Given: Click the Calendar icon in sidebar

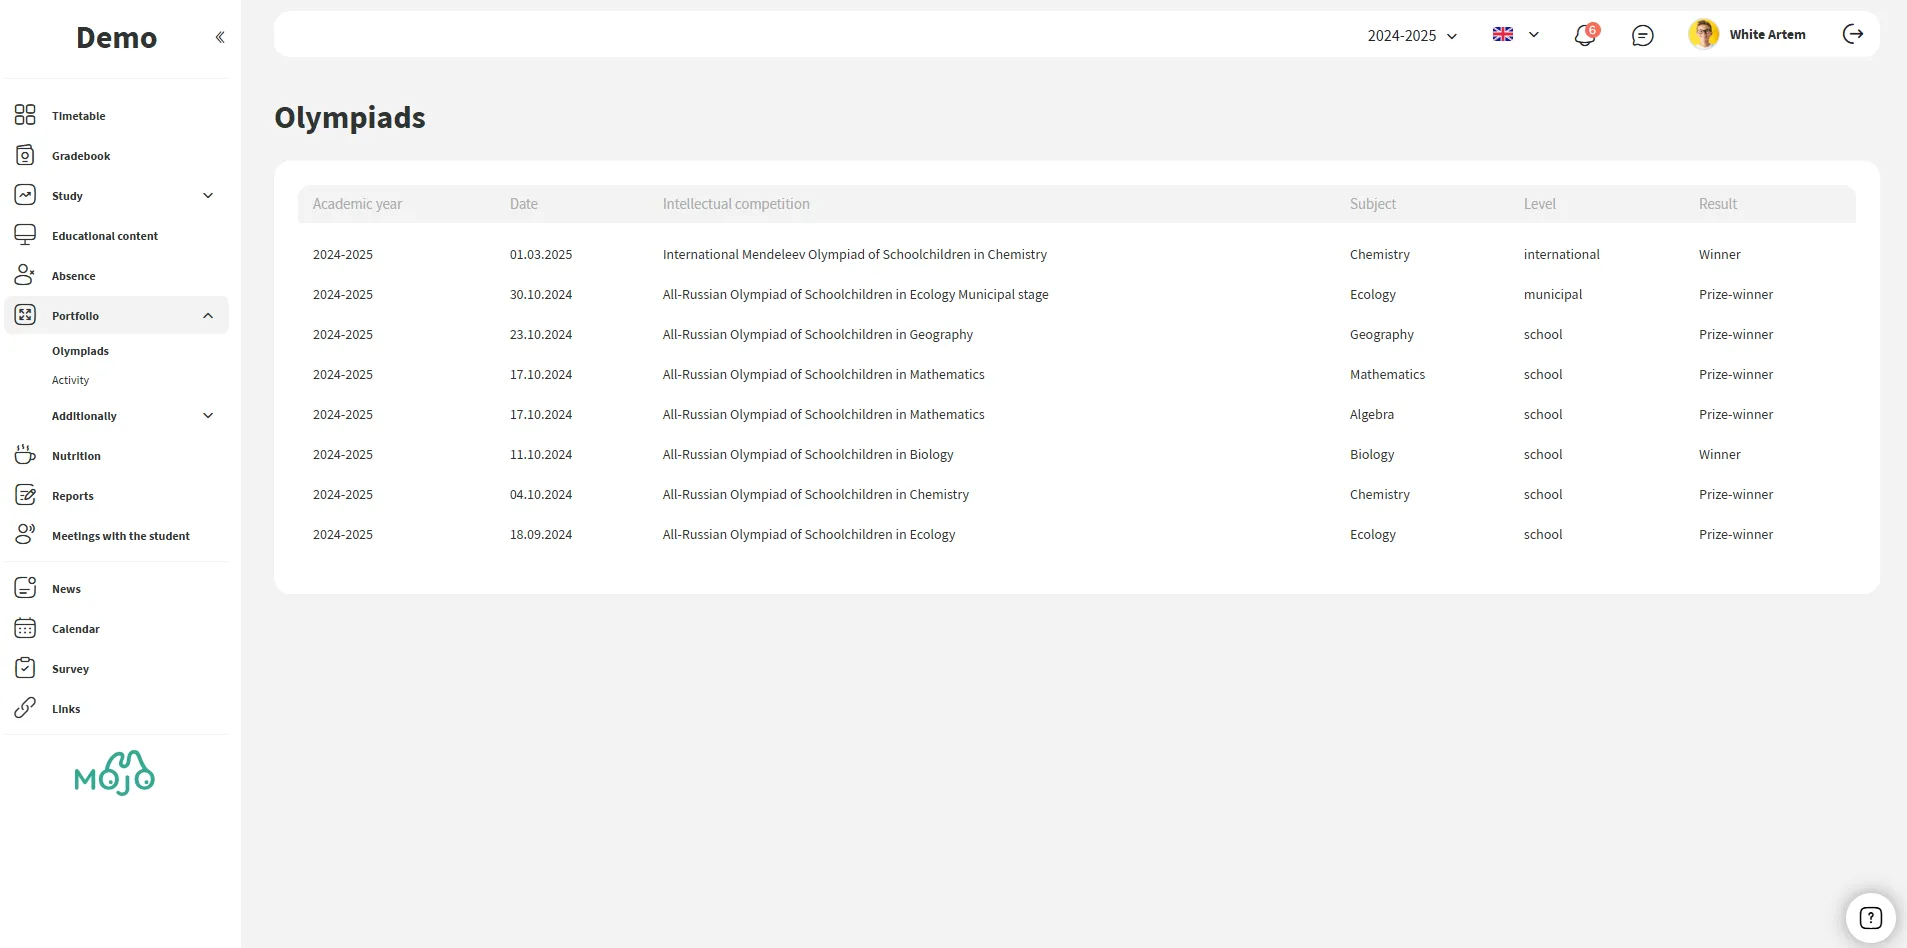Looking at the screenshot, I should [x=25, y=628].
